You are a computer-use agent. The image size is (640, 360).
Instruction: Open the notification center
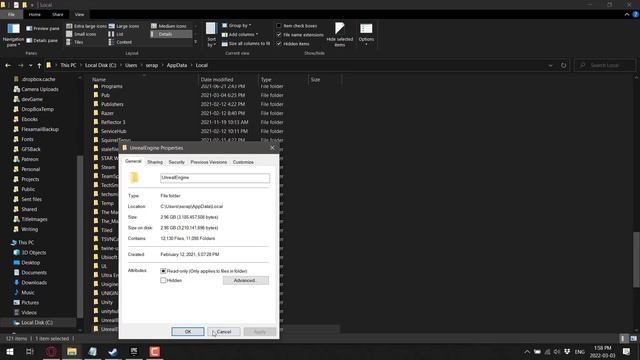(626, 351)
